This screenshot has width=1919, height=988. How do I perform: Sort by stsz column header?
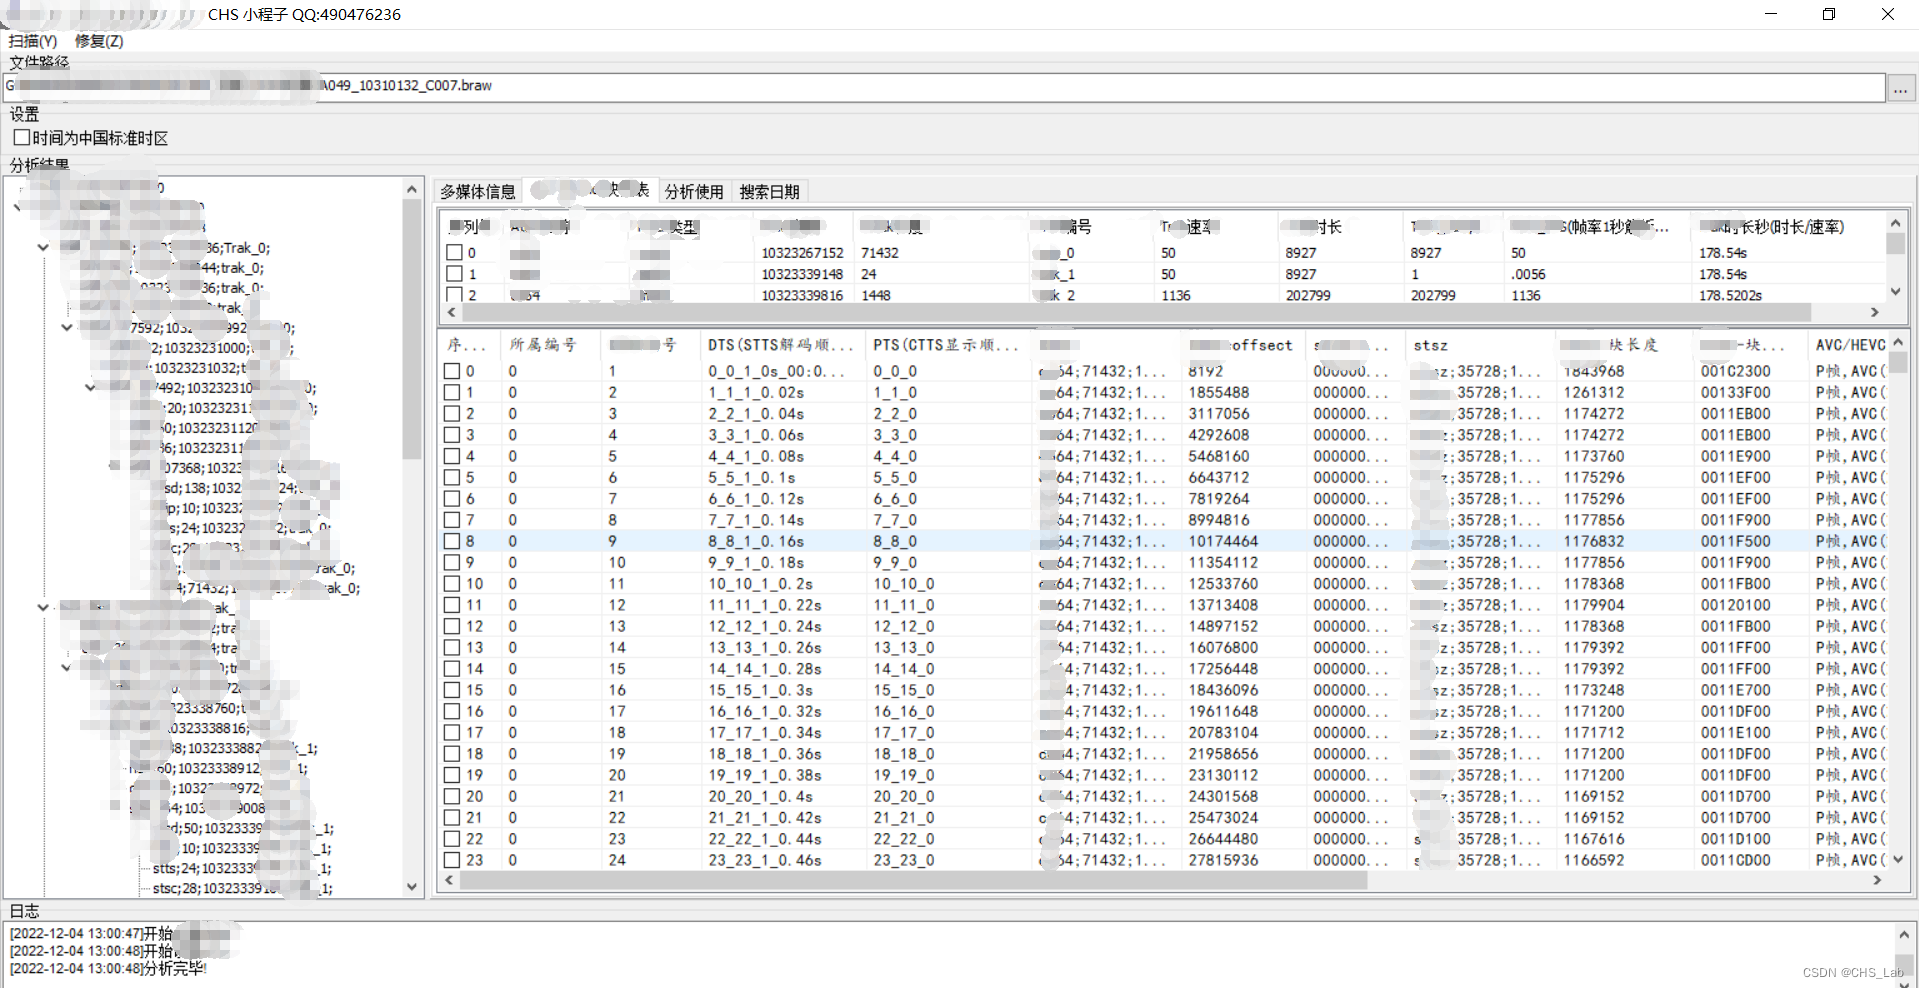pos(1480,345)
